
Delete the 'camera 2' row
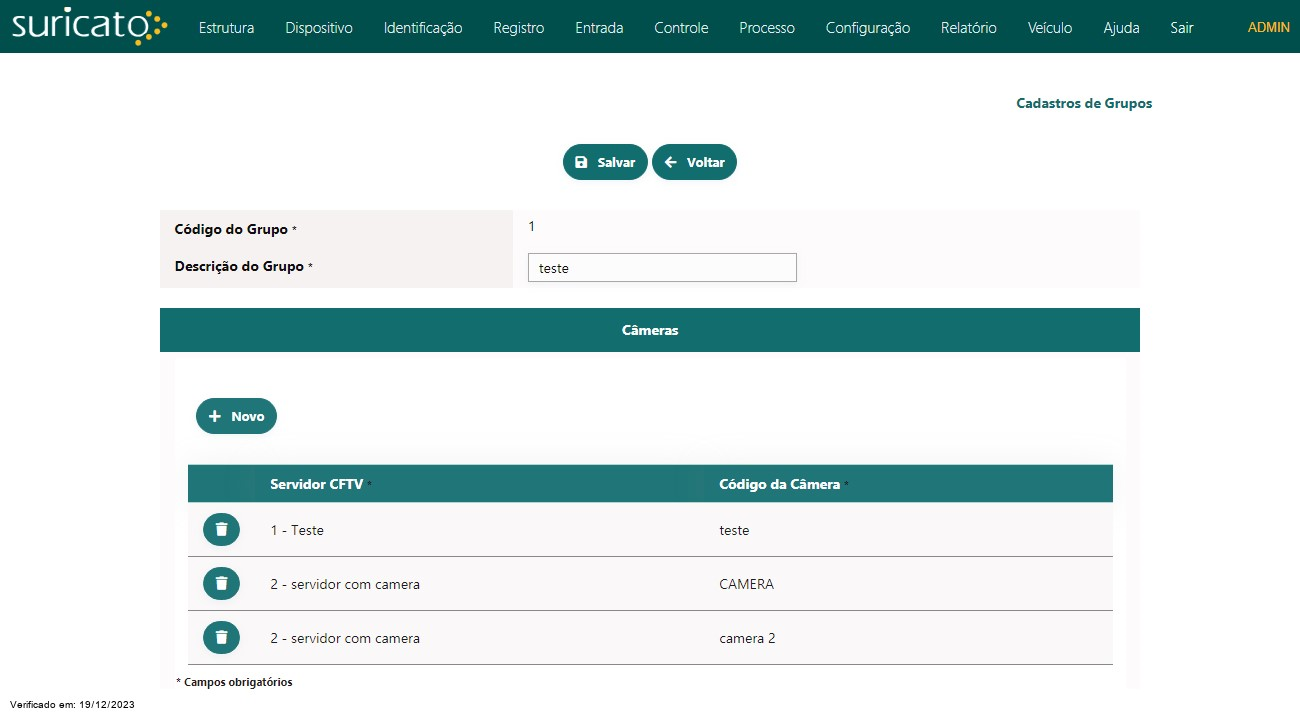[221, 637]
